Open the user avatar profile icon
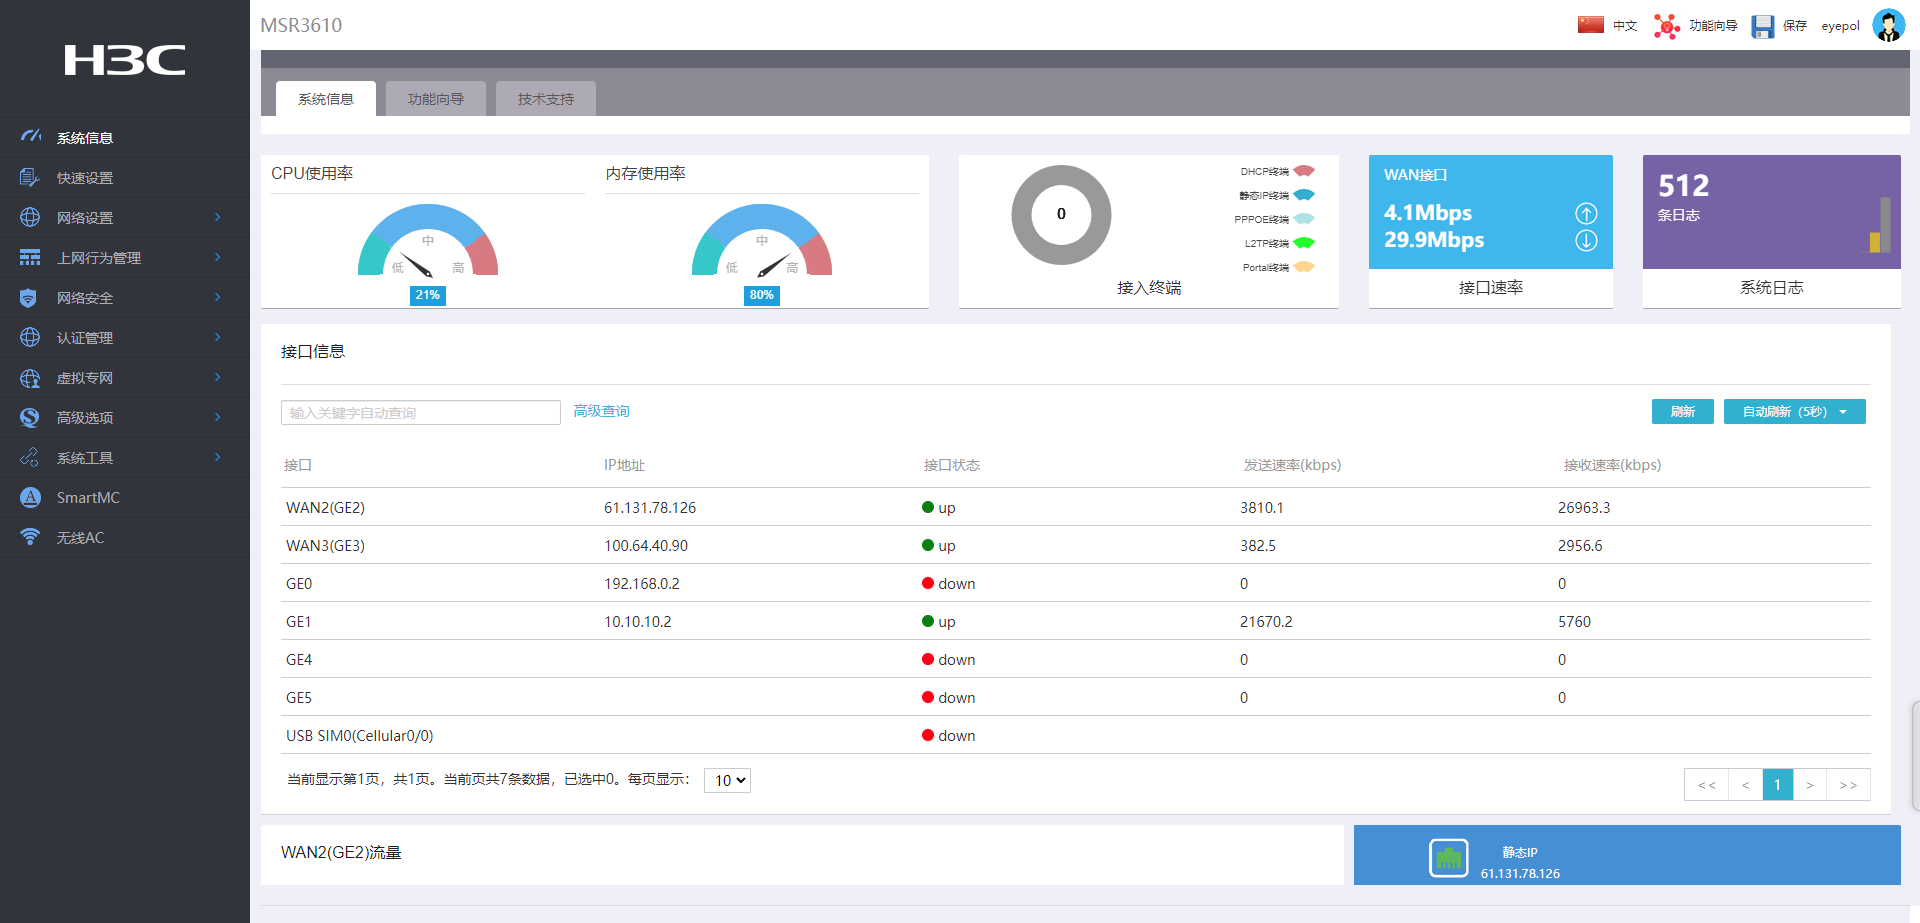Image resolution: width=1920 pixels, height=923 pixels. click(1888, 26)
